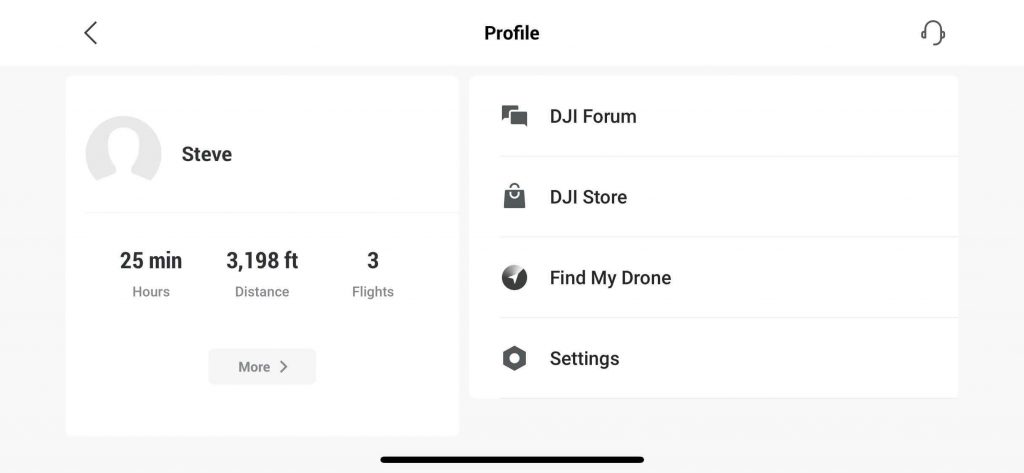Tap the Settings hexagon nut icon
Viewport: 1024px width, 473px height.
click(x=514, y=358)
